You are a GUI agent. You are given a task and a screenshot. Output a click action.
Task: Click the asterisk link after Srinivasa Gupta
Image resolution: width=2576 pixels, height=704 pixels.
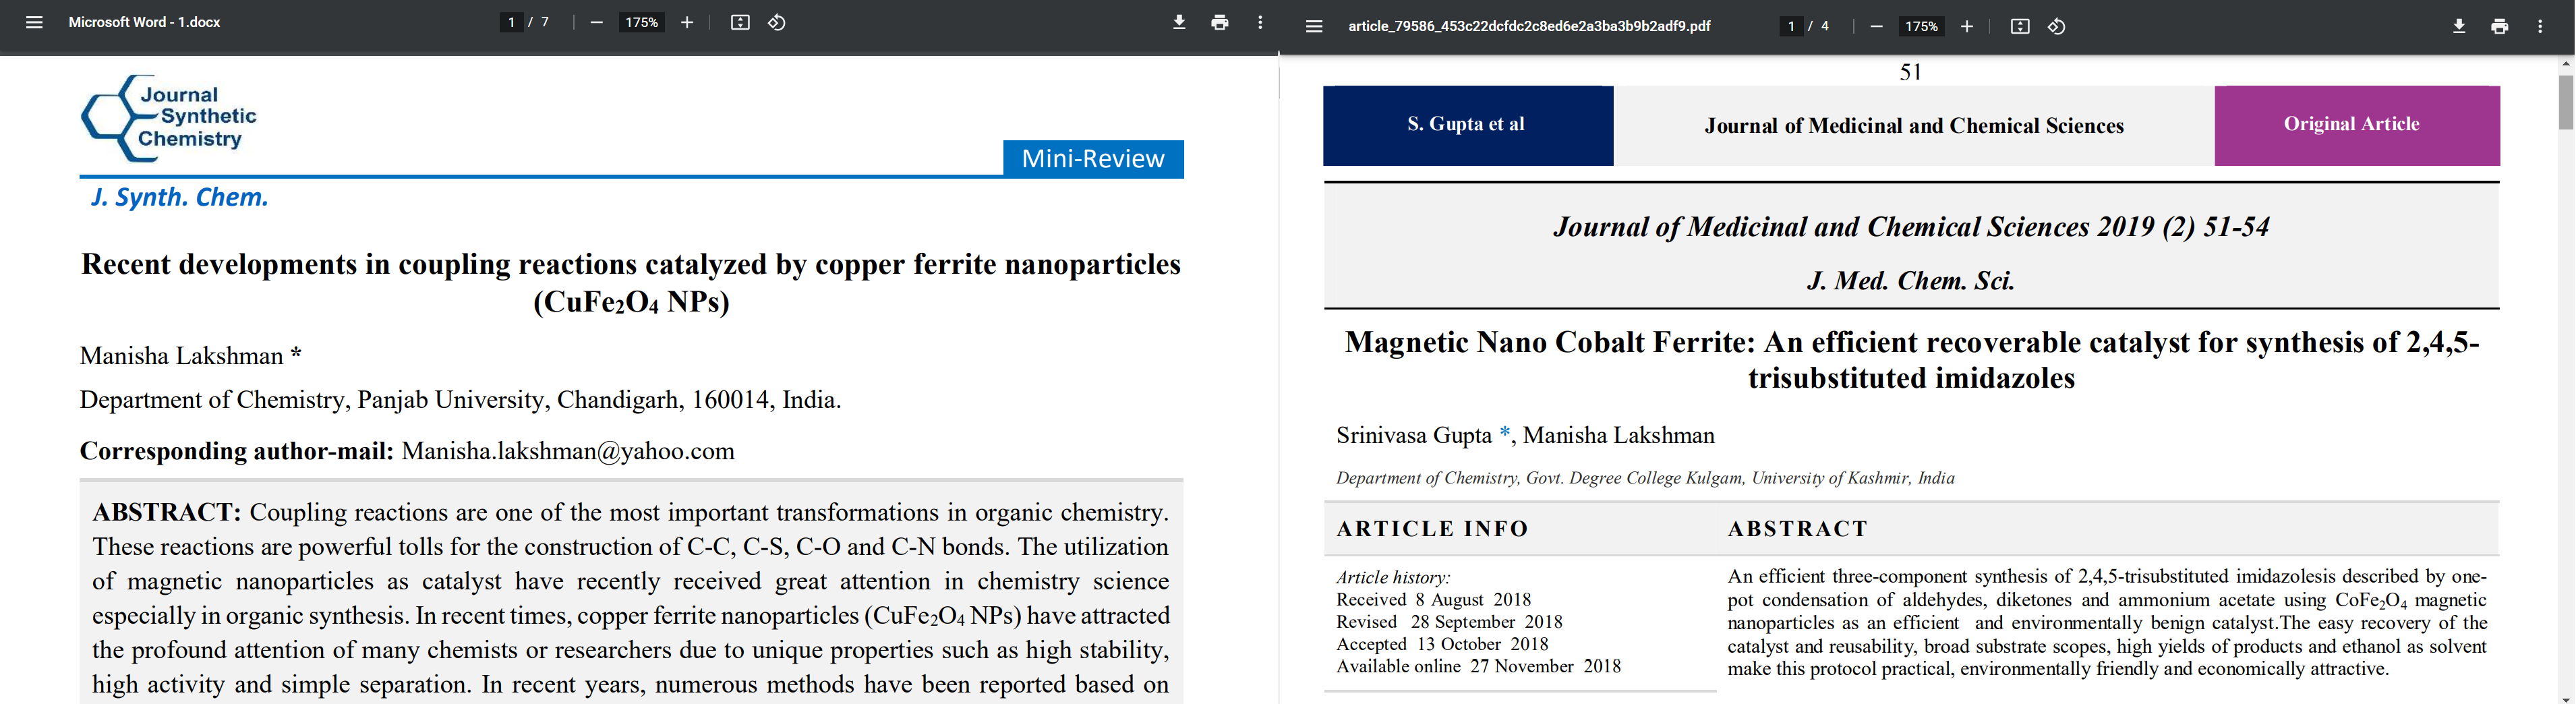point(1505,434)
